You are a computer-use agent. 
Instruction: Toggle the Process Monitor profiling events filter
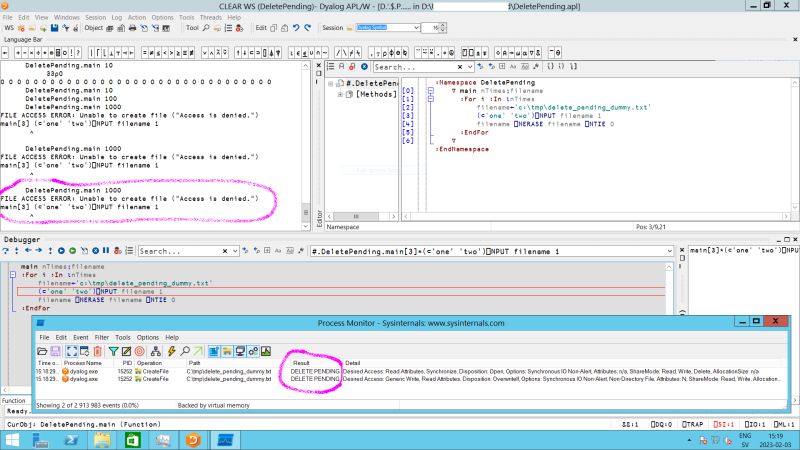coord(266,351)
